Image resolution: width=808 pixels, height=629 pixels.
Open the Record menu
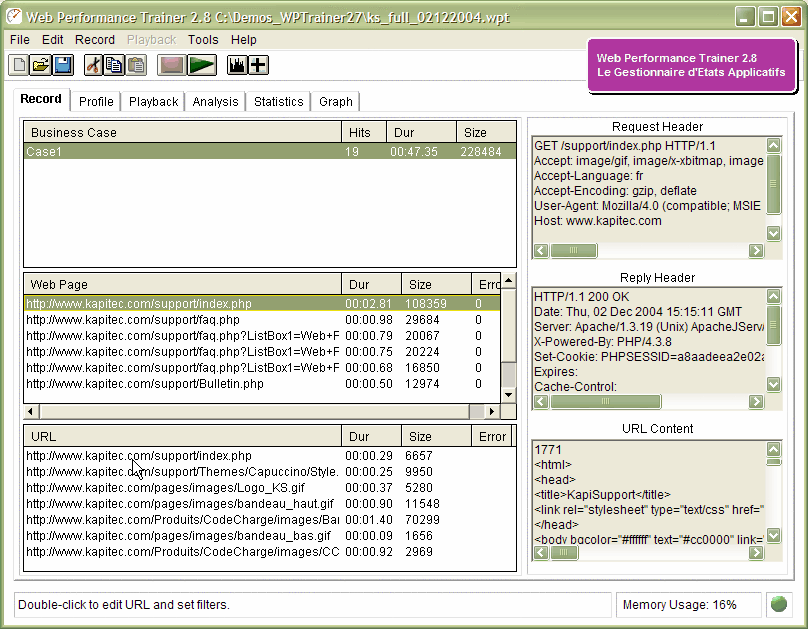tap(95, 40)
